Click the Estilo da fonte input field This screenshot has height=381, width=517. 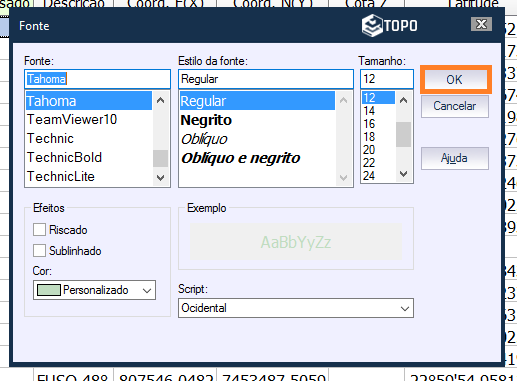tap(266, 79)
